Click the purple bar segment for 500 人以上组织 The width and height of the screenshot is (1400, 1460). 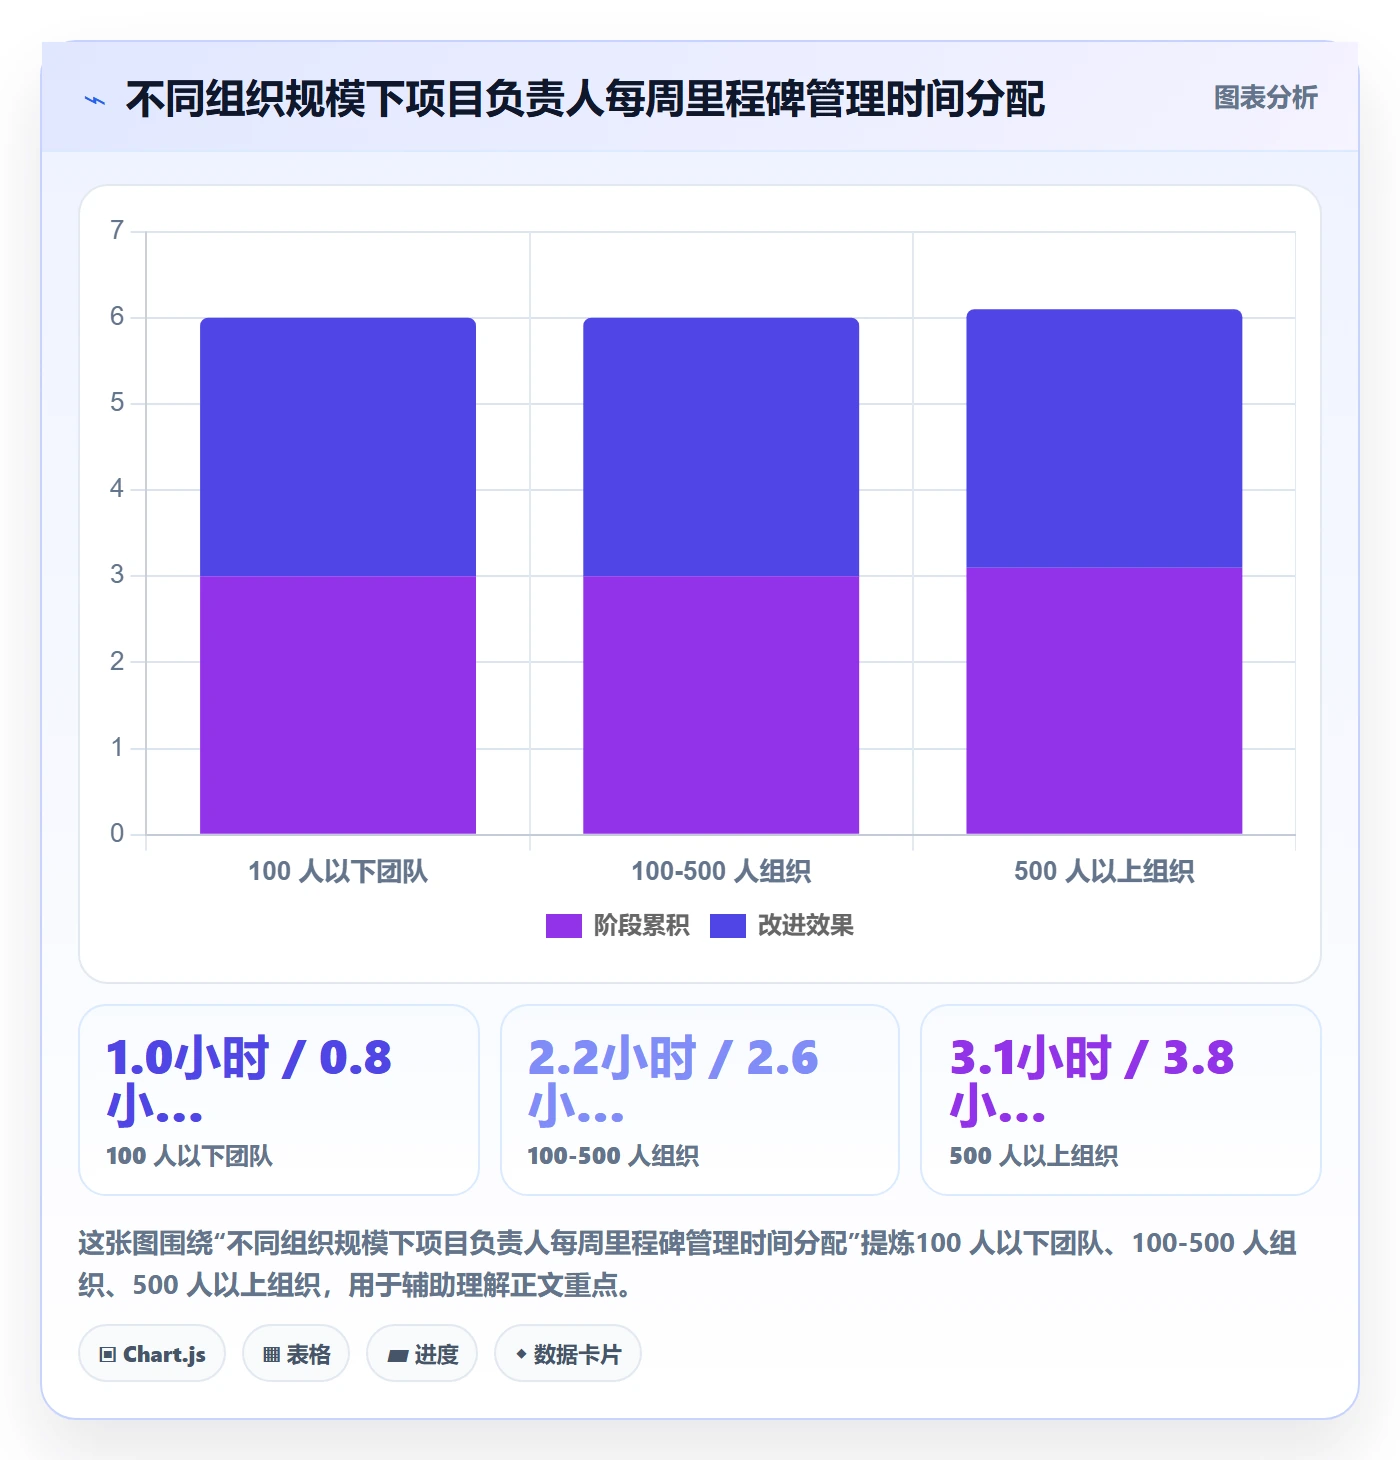1104,701
